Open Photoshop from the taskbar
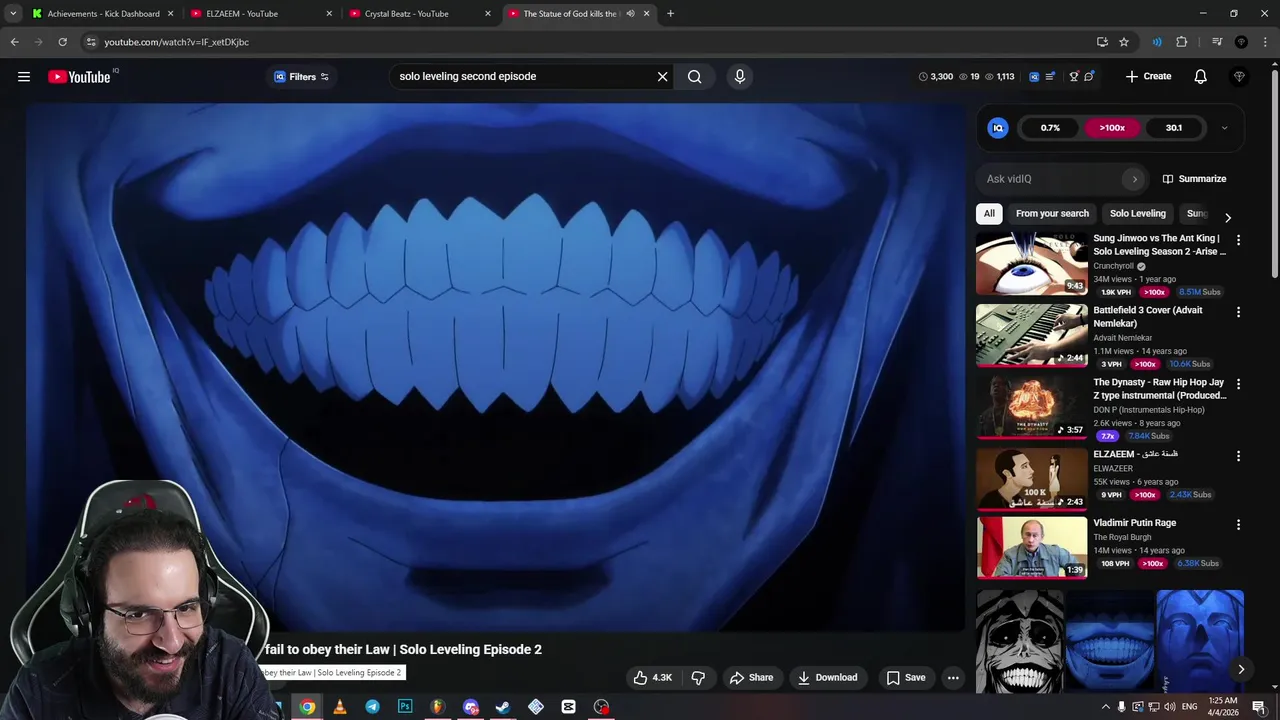Image resolution: width=1280 pixels, height=720 pixels. (405, 707)
